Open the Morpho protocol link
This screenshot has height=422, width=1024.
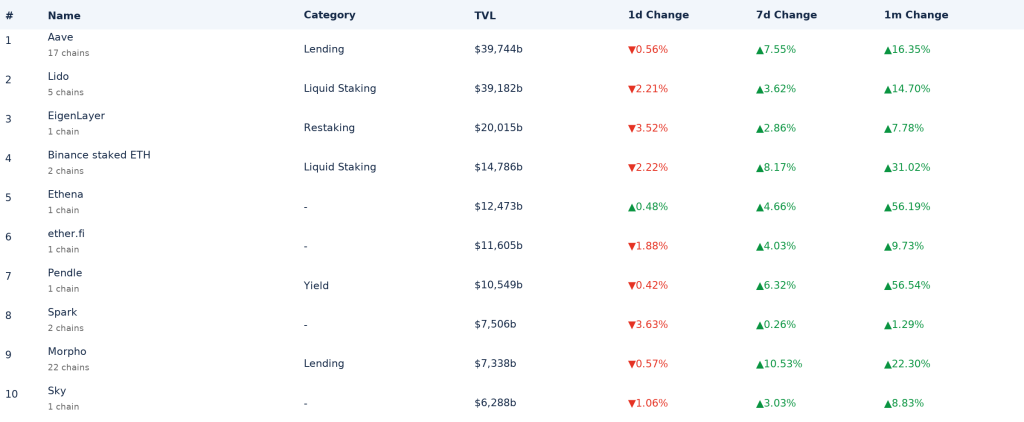67,351
